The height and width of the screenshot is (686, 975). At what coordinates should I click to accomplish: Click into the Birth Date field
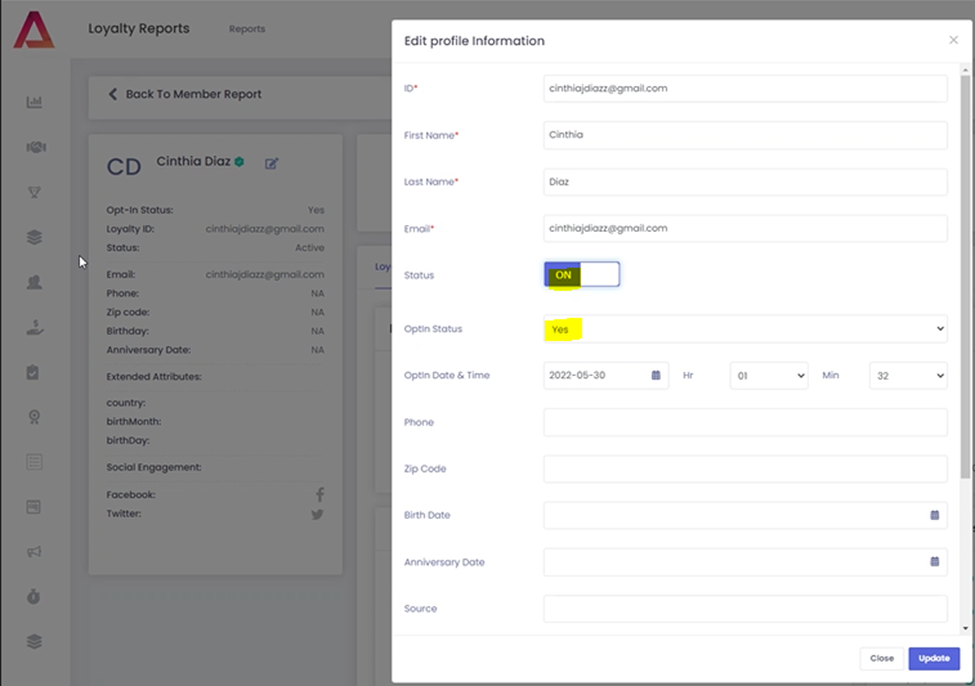coord(745,516)
